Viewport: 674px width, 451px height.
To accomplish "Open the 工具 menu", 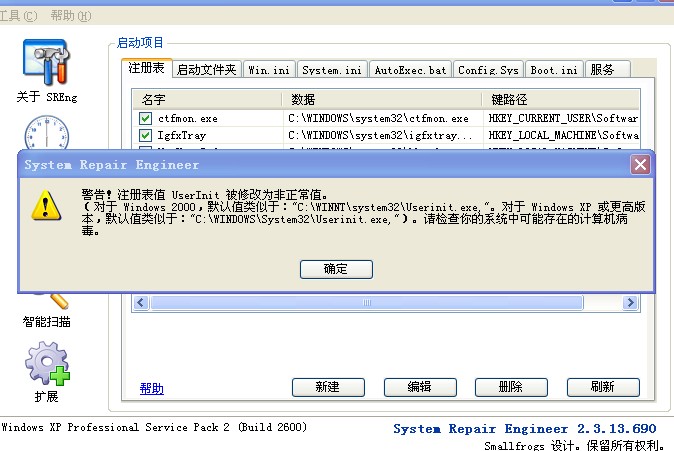I will coord(18,16).
